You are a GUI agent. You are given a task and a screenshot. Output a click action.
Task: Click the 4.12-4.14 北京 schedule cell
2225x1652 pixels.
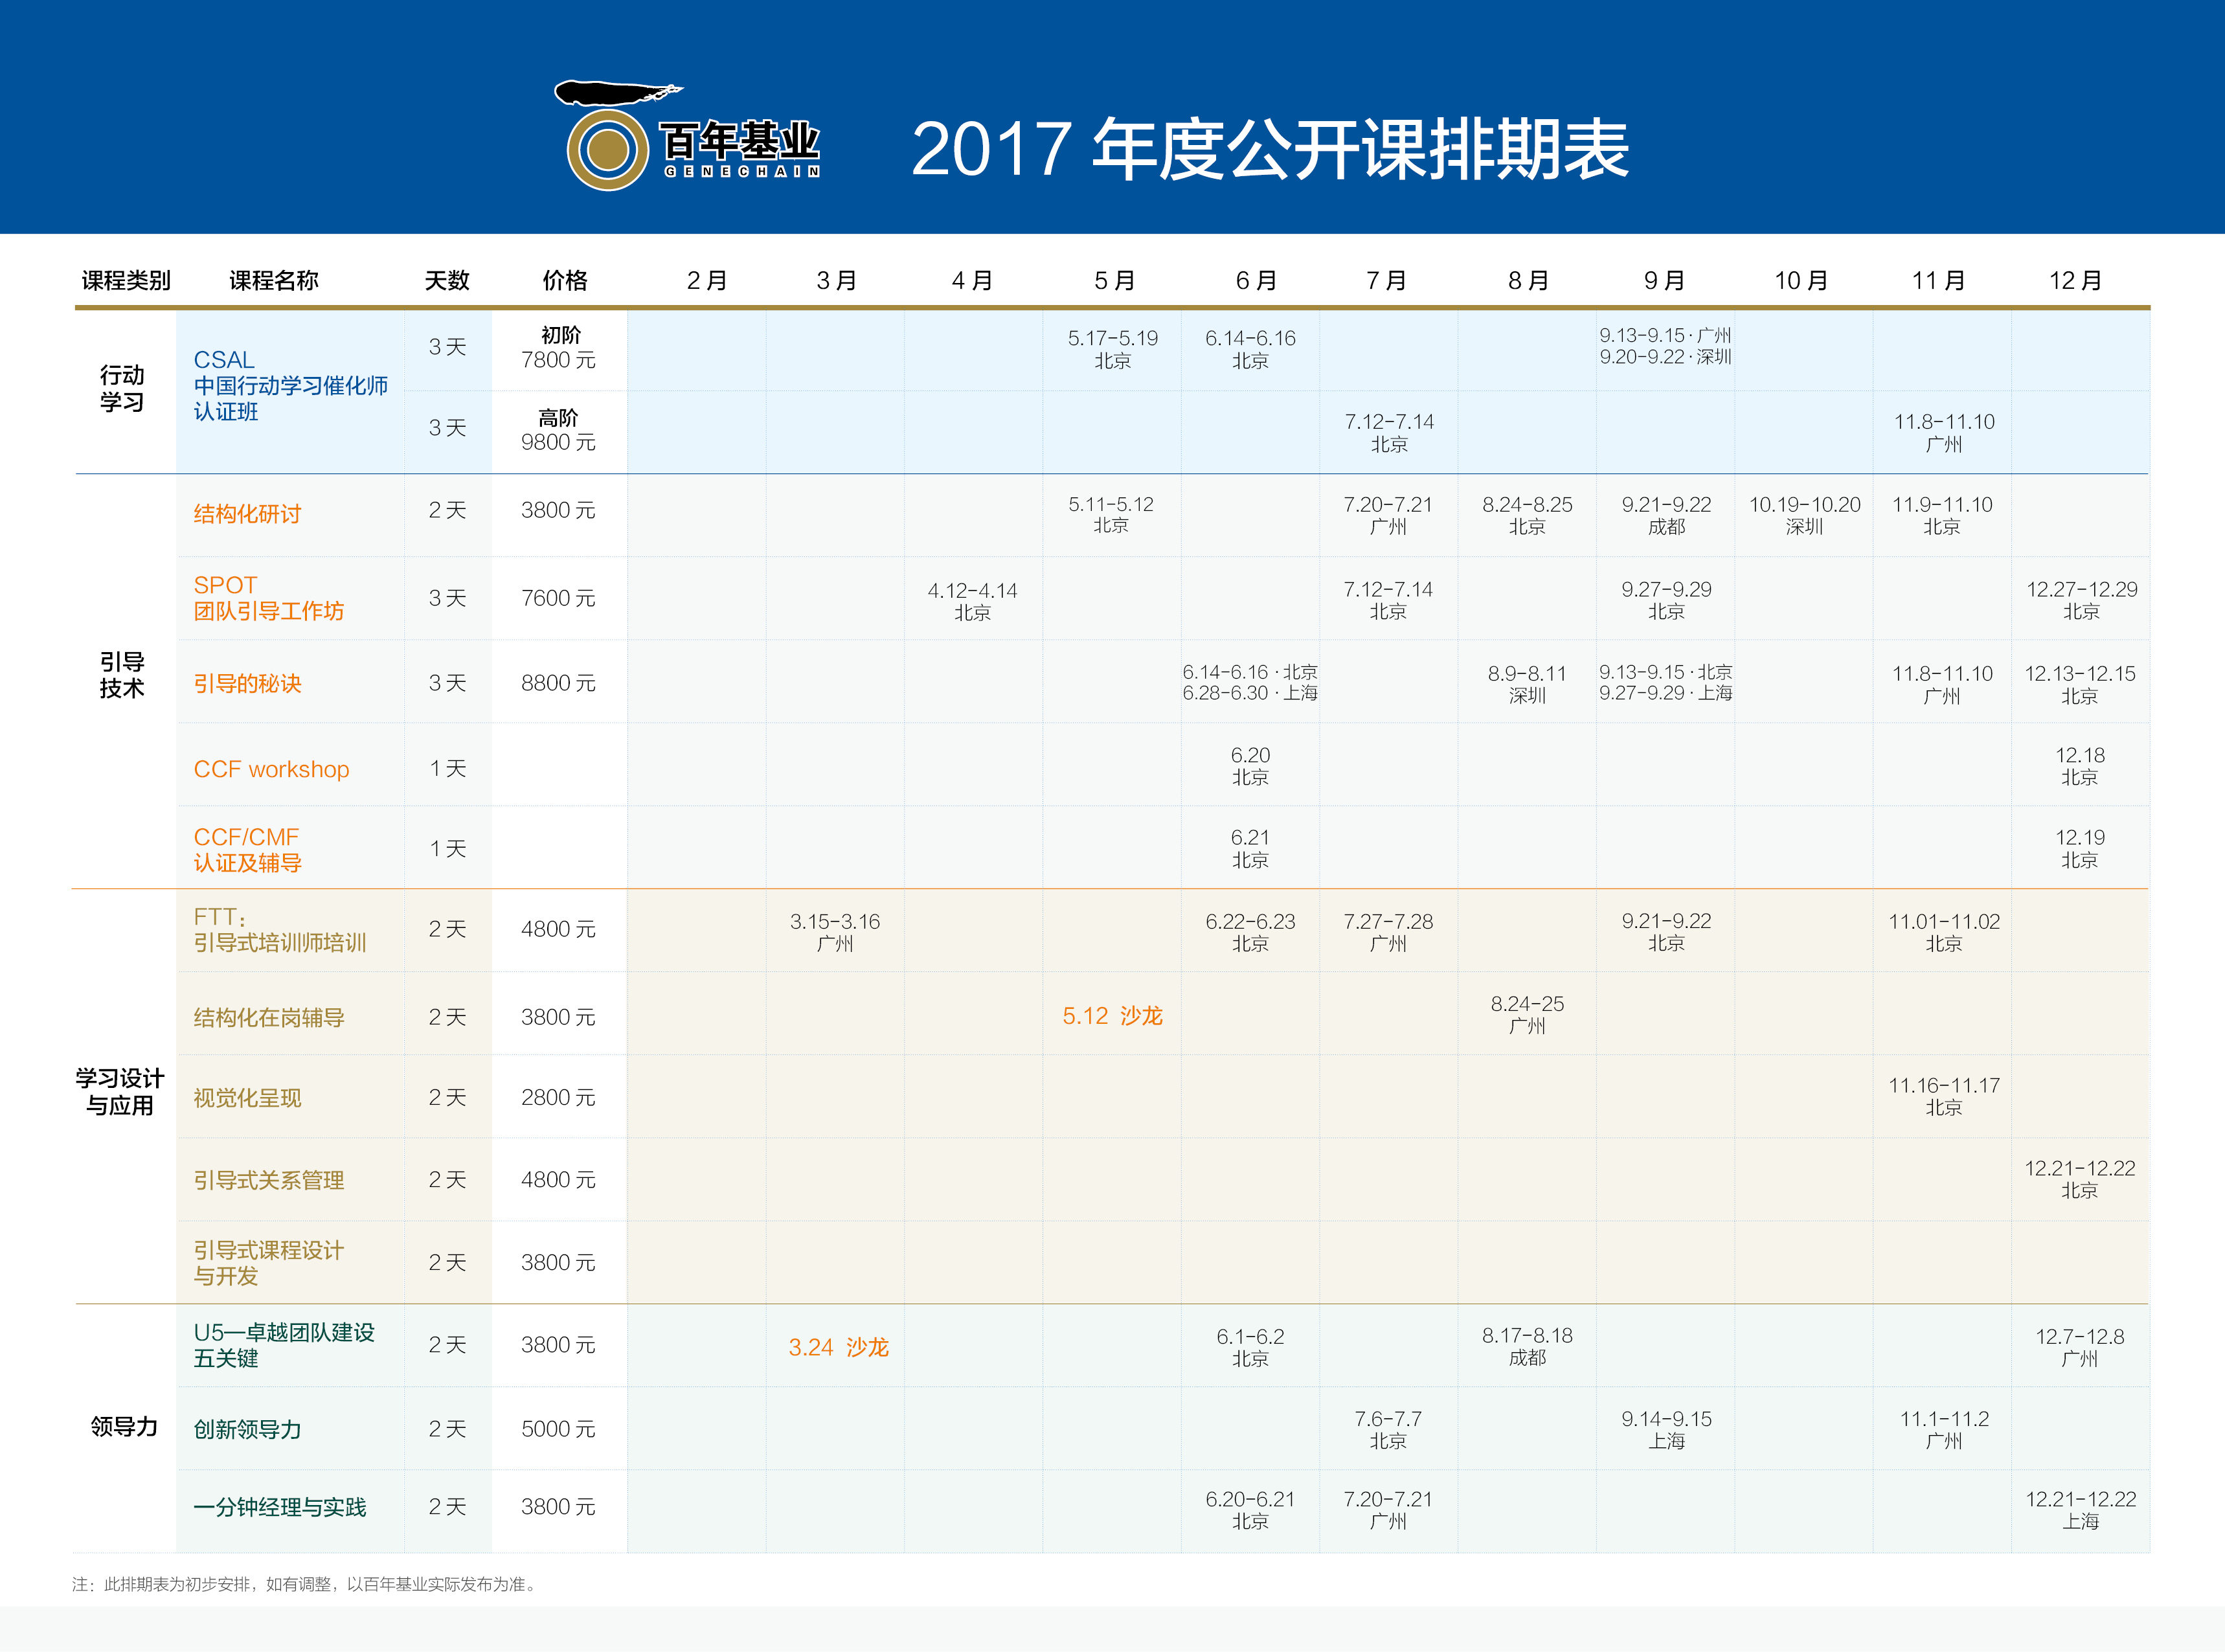coord(972,601)
